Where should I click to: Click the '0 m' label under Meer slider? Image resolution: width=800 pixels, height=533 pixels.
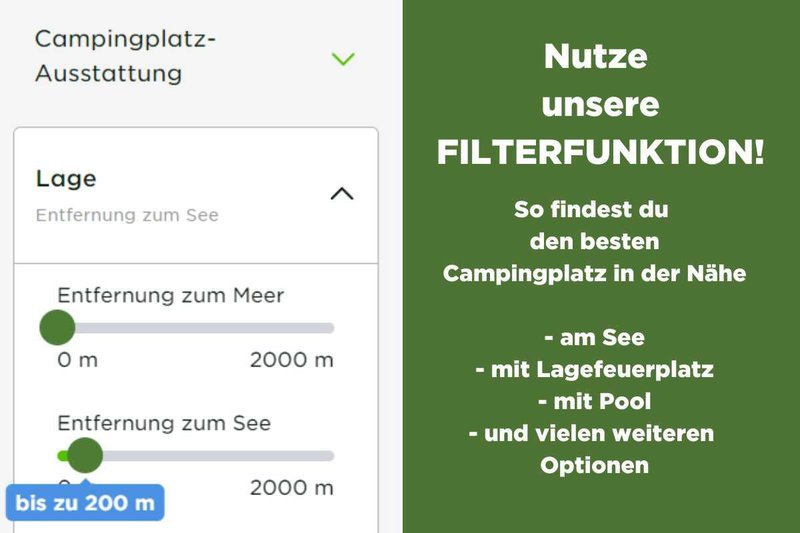tap(77, 360)
